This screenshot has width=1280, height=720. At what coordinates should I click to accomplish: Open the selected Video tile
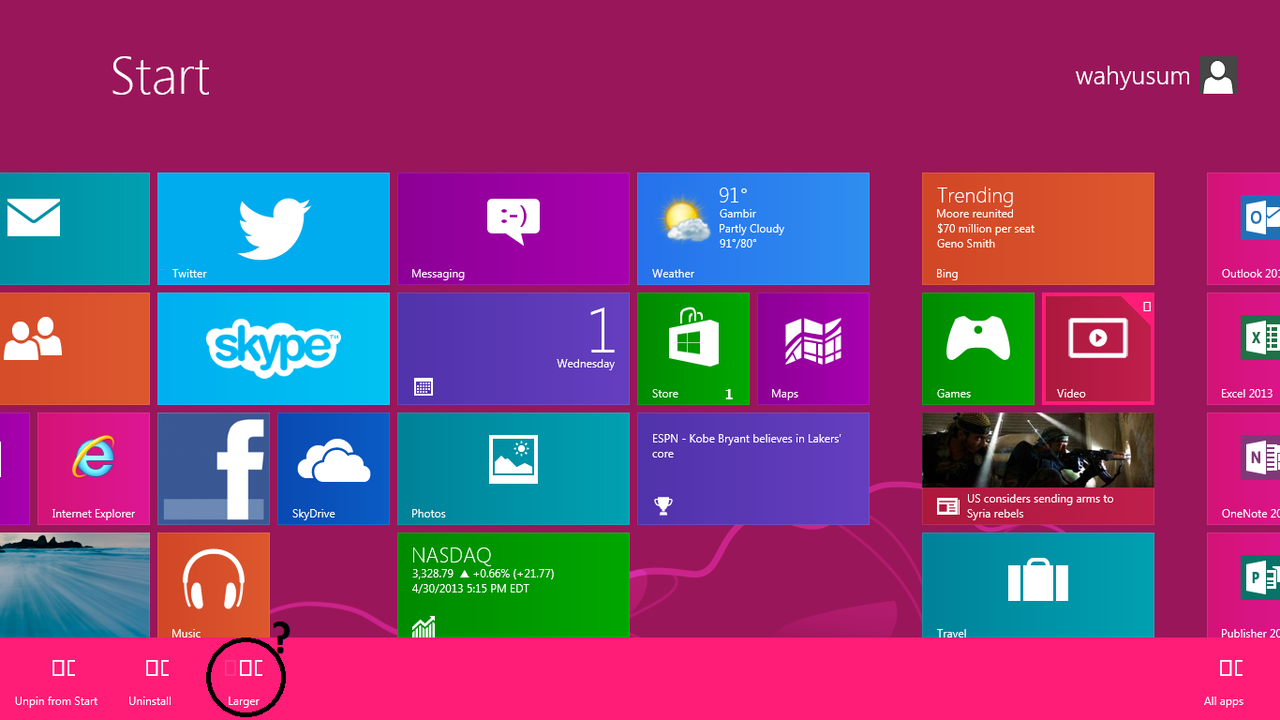click(1098, 349)
